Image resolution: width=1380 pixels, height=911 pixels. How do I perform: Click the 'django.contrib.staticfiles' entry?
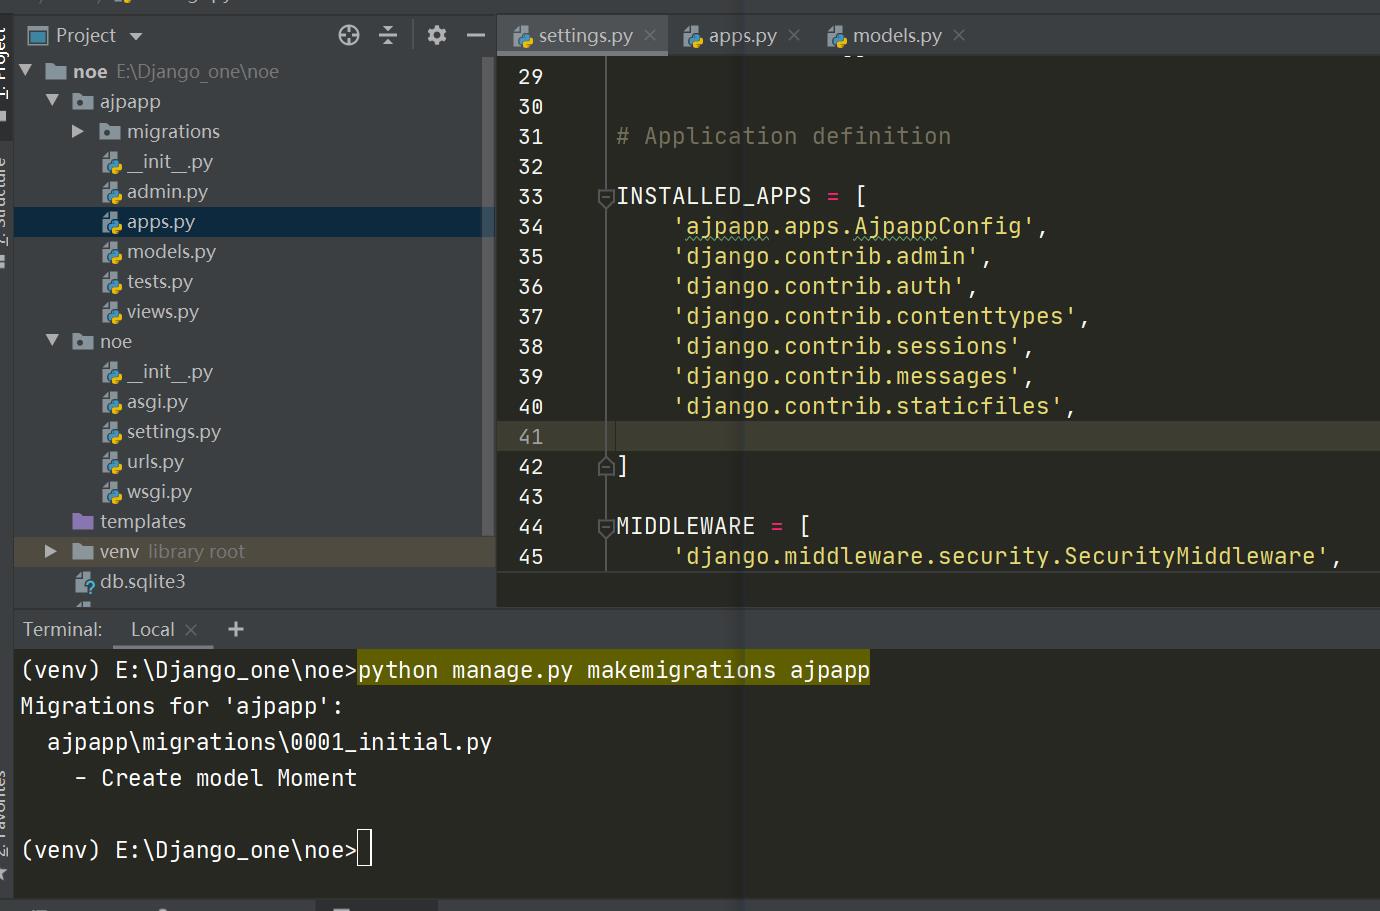coord(867,407)
